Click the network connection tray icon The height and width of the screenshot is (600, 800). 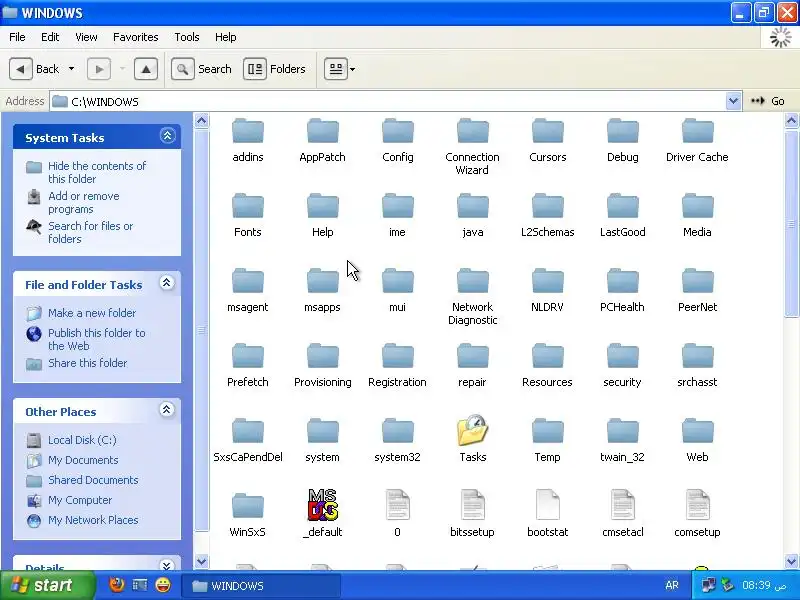point(708,585)
